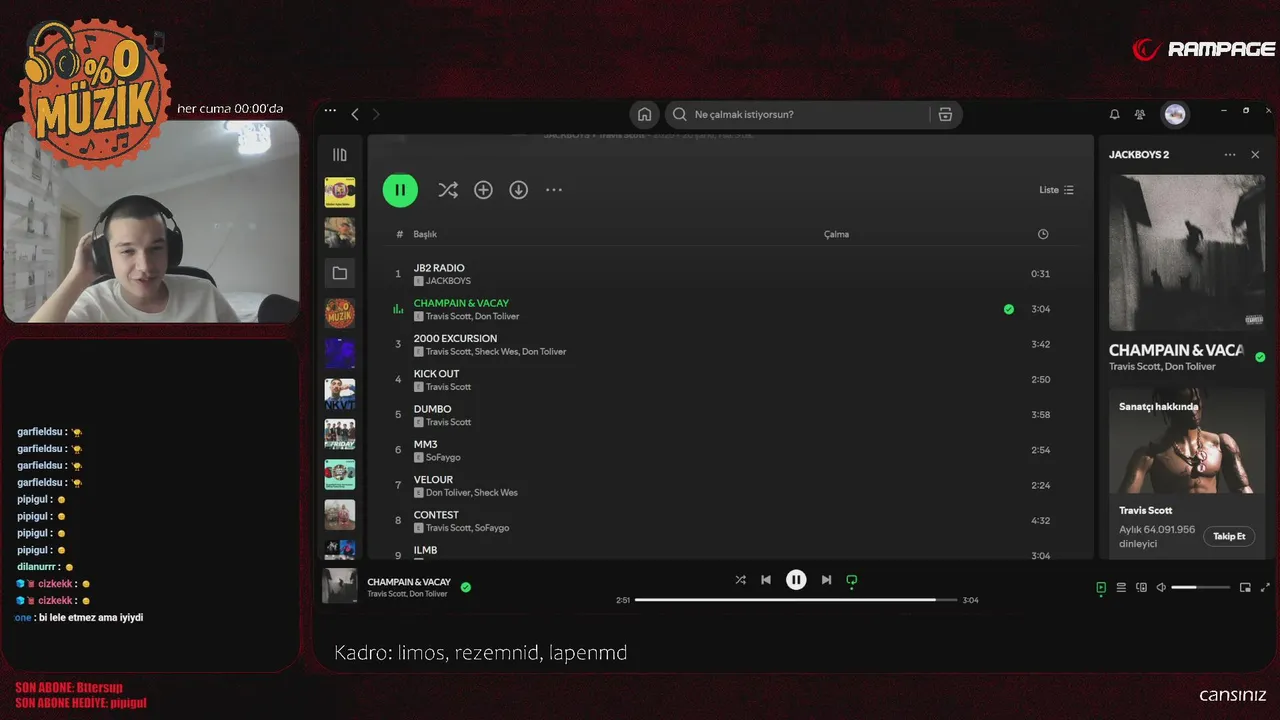The width and height of the screenshot is (1280, 720).
Task: Click the 'Takip Et' follow button
Action: pos(1229,536)
